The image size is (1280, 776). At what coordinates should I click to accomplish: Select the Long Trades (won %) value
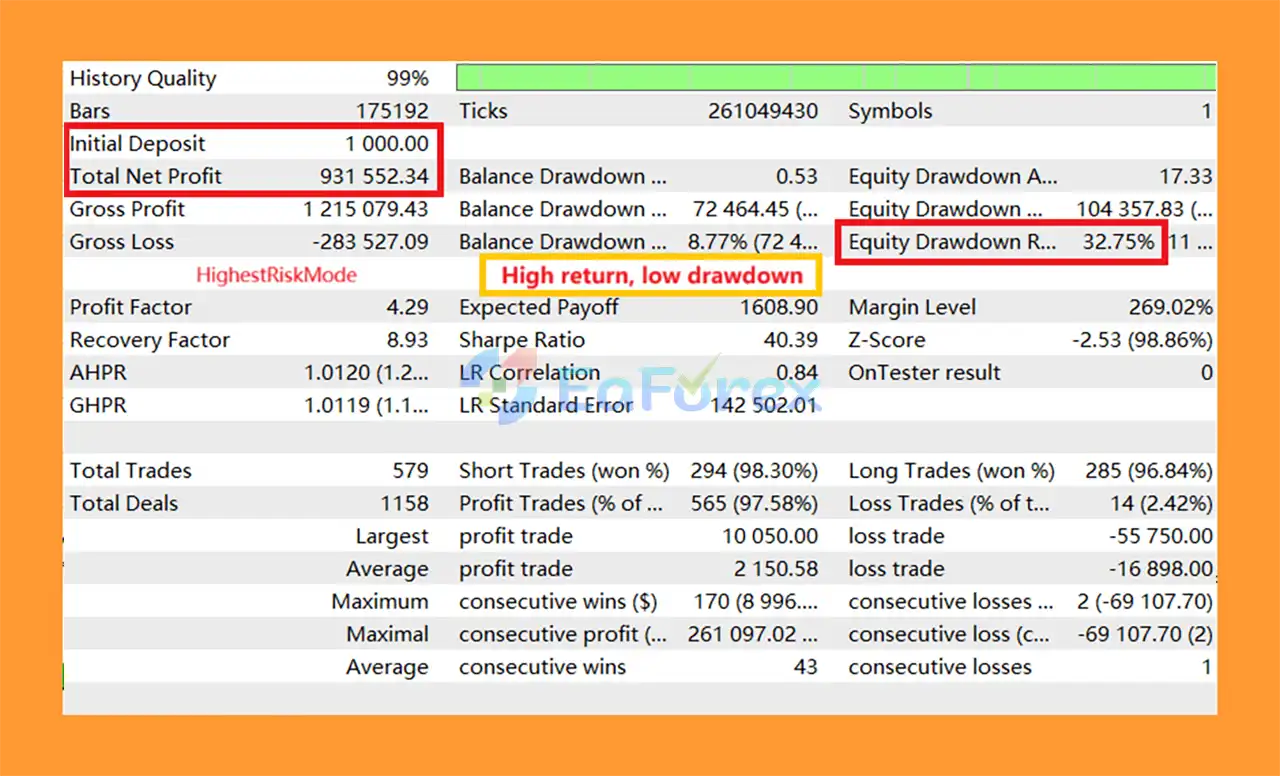pos(1148,471)
